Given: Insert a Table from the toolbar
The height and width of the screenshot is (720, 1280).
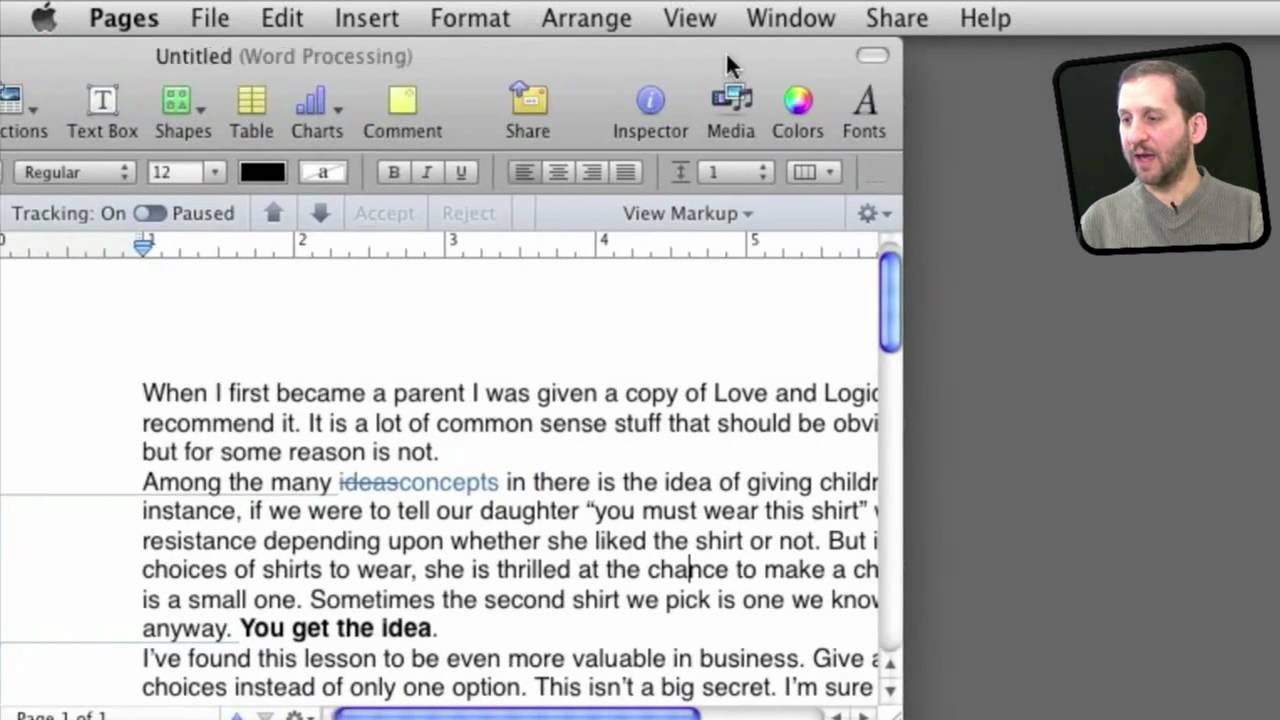Looking at the screenshot, I should (x=251, y=111).
